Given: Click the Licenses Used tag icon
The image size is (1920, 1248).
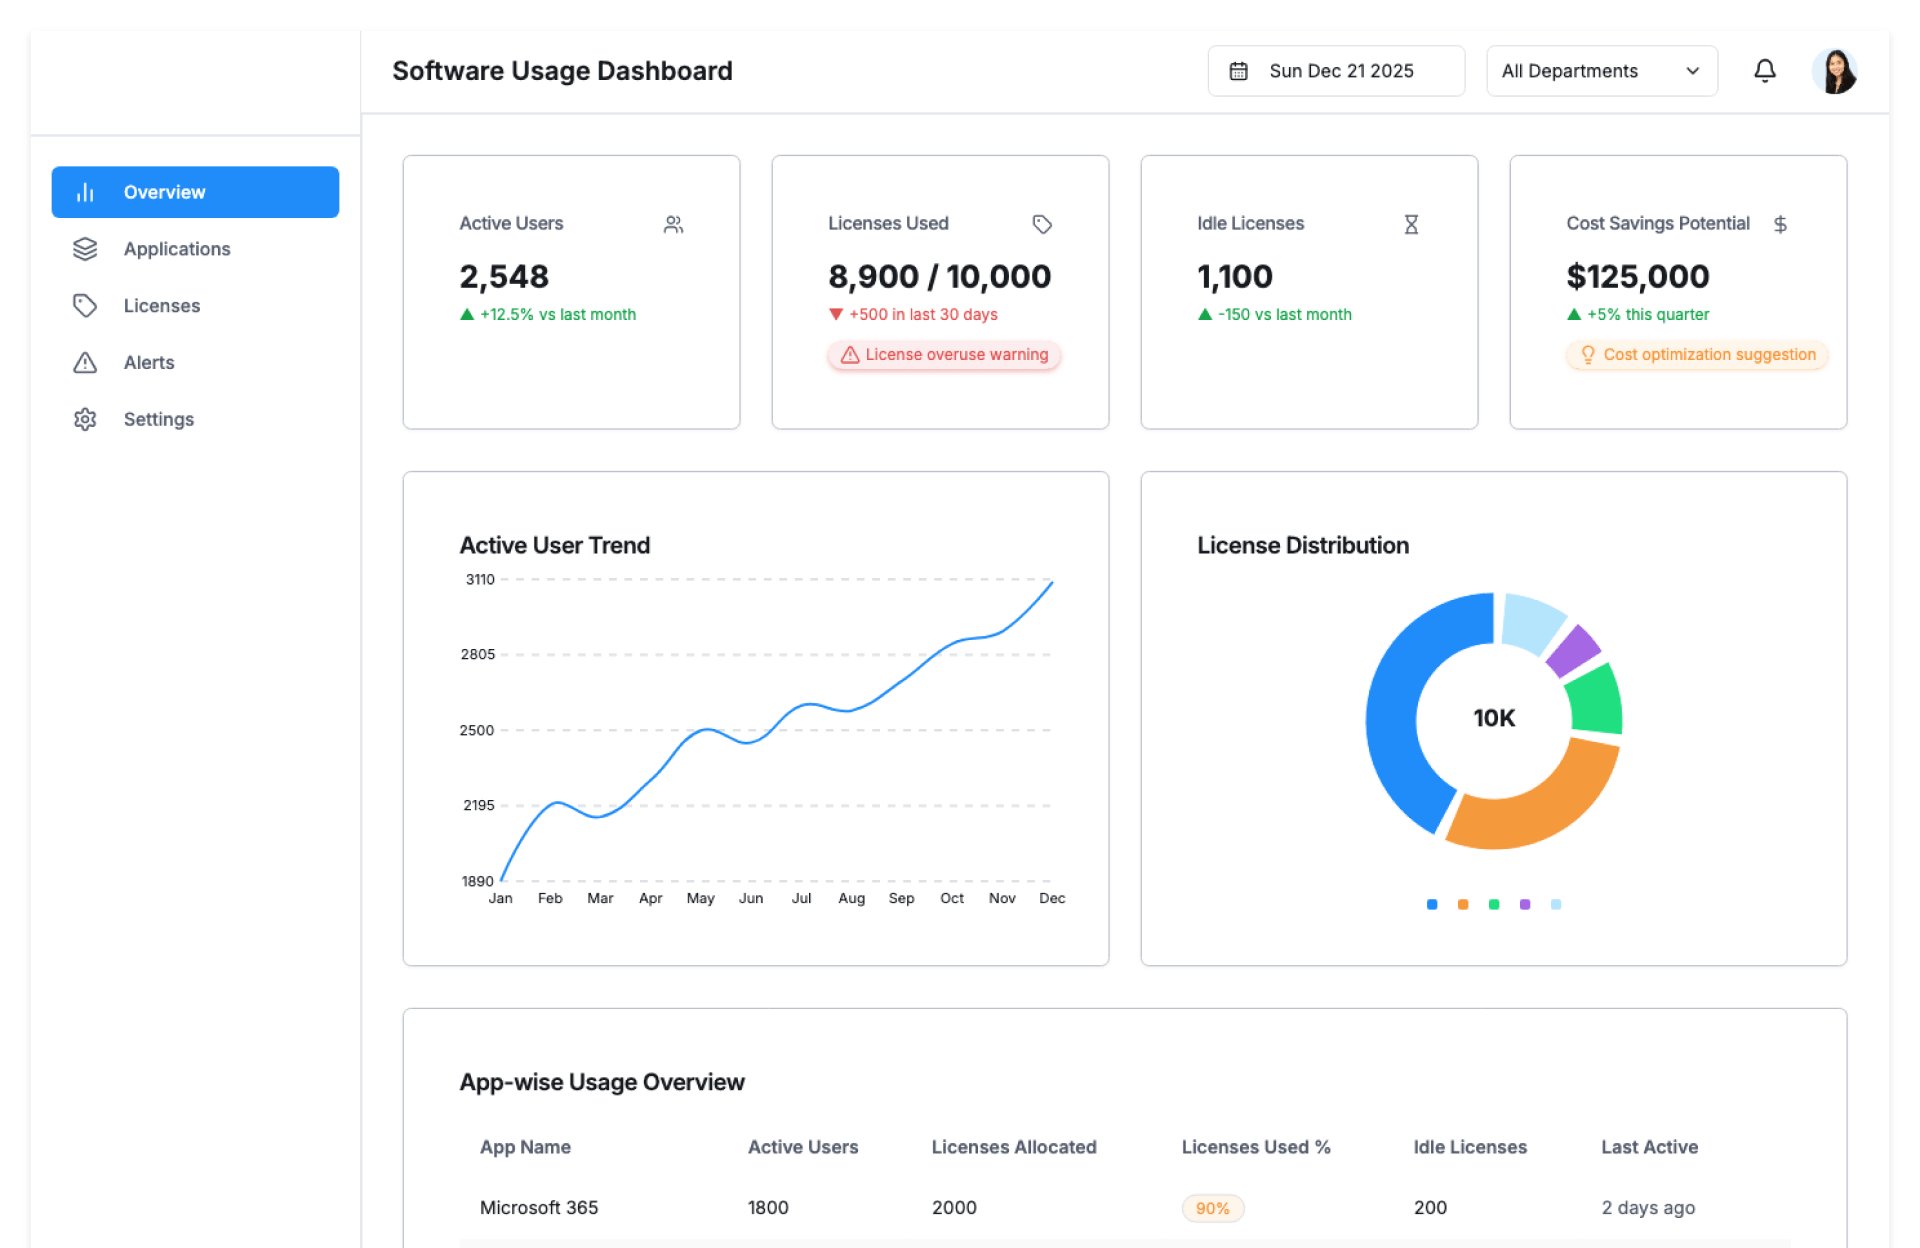Looking at the screenshot, I should pos(1042,224).
